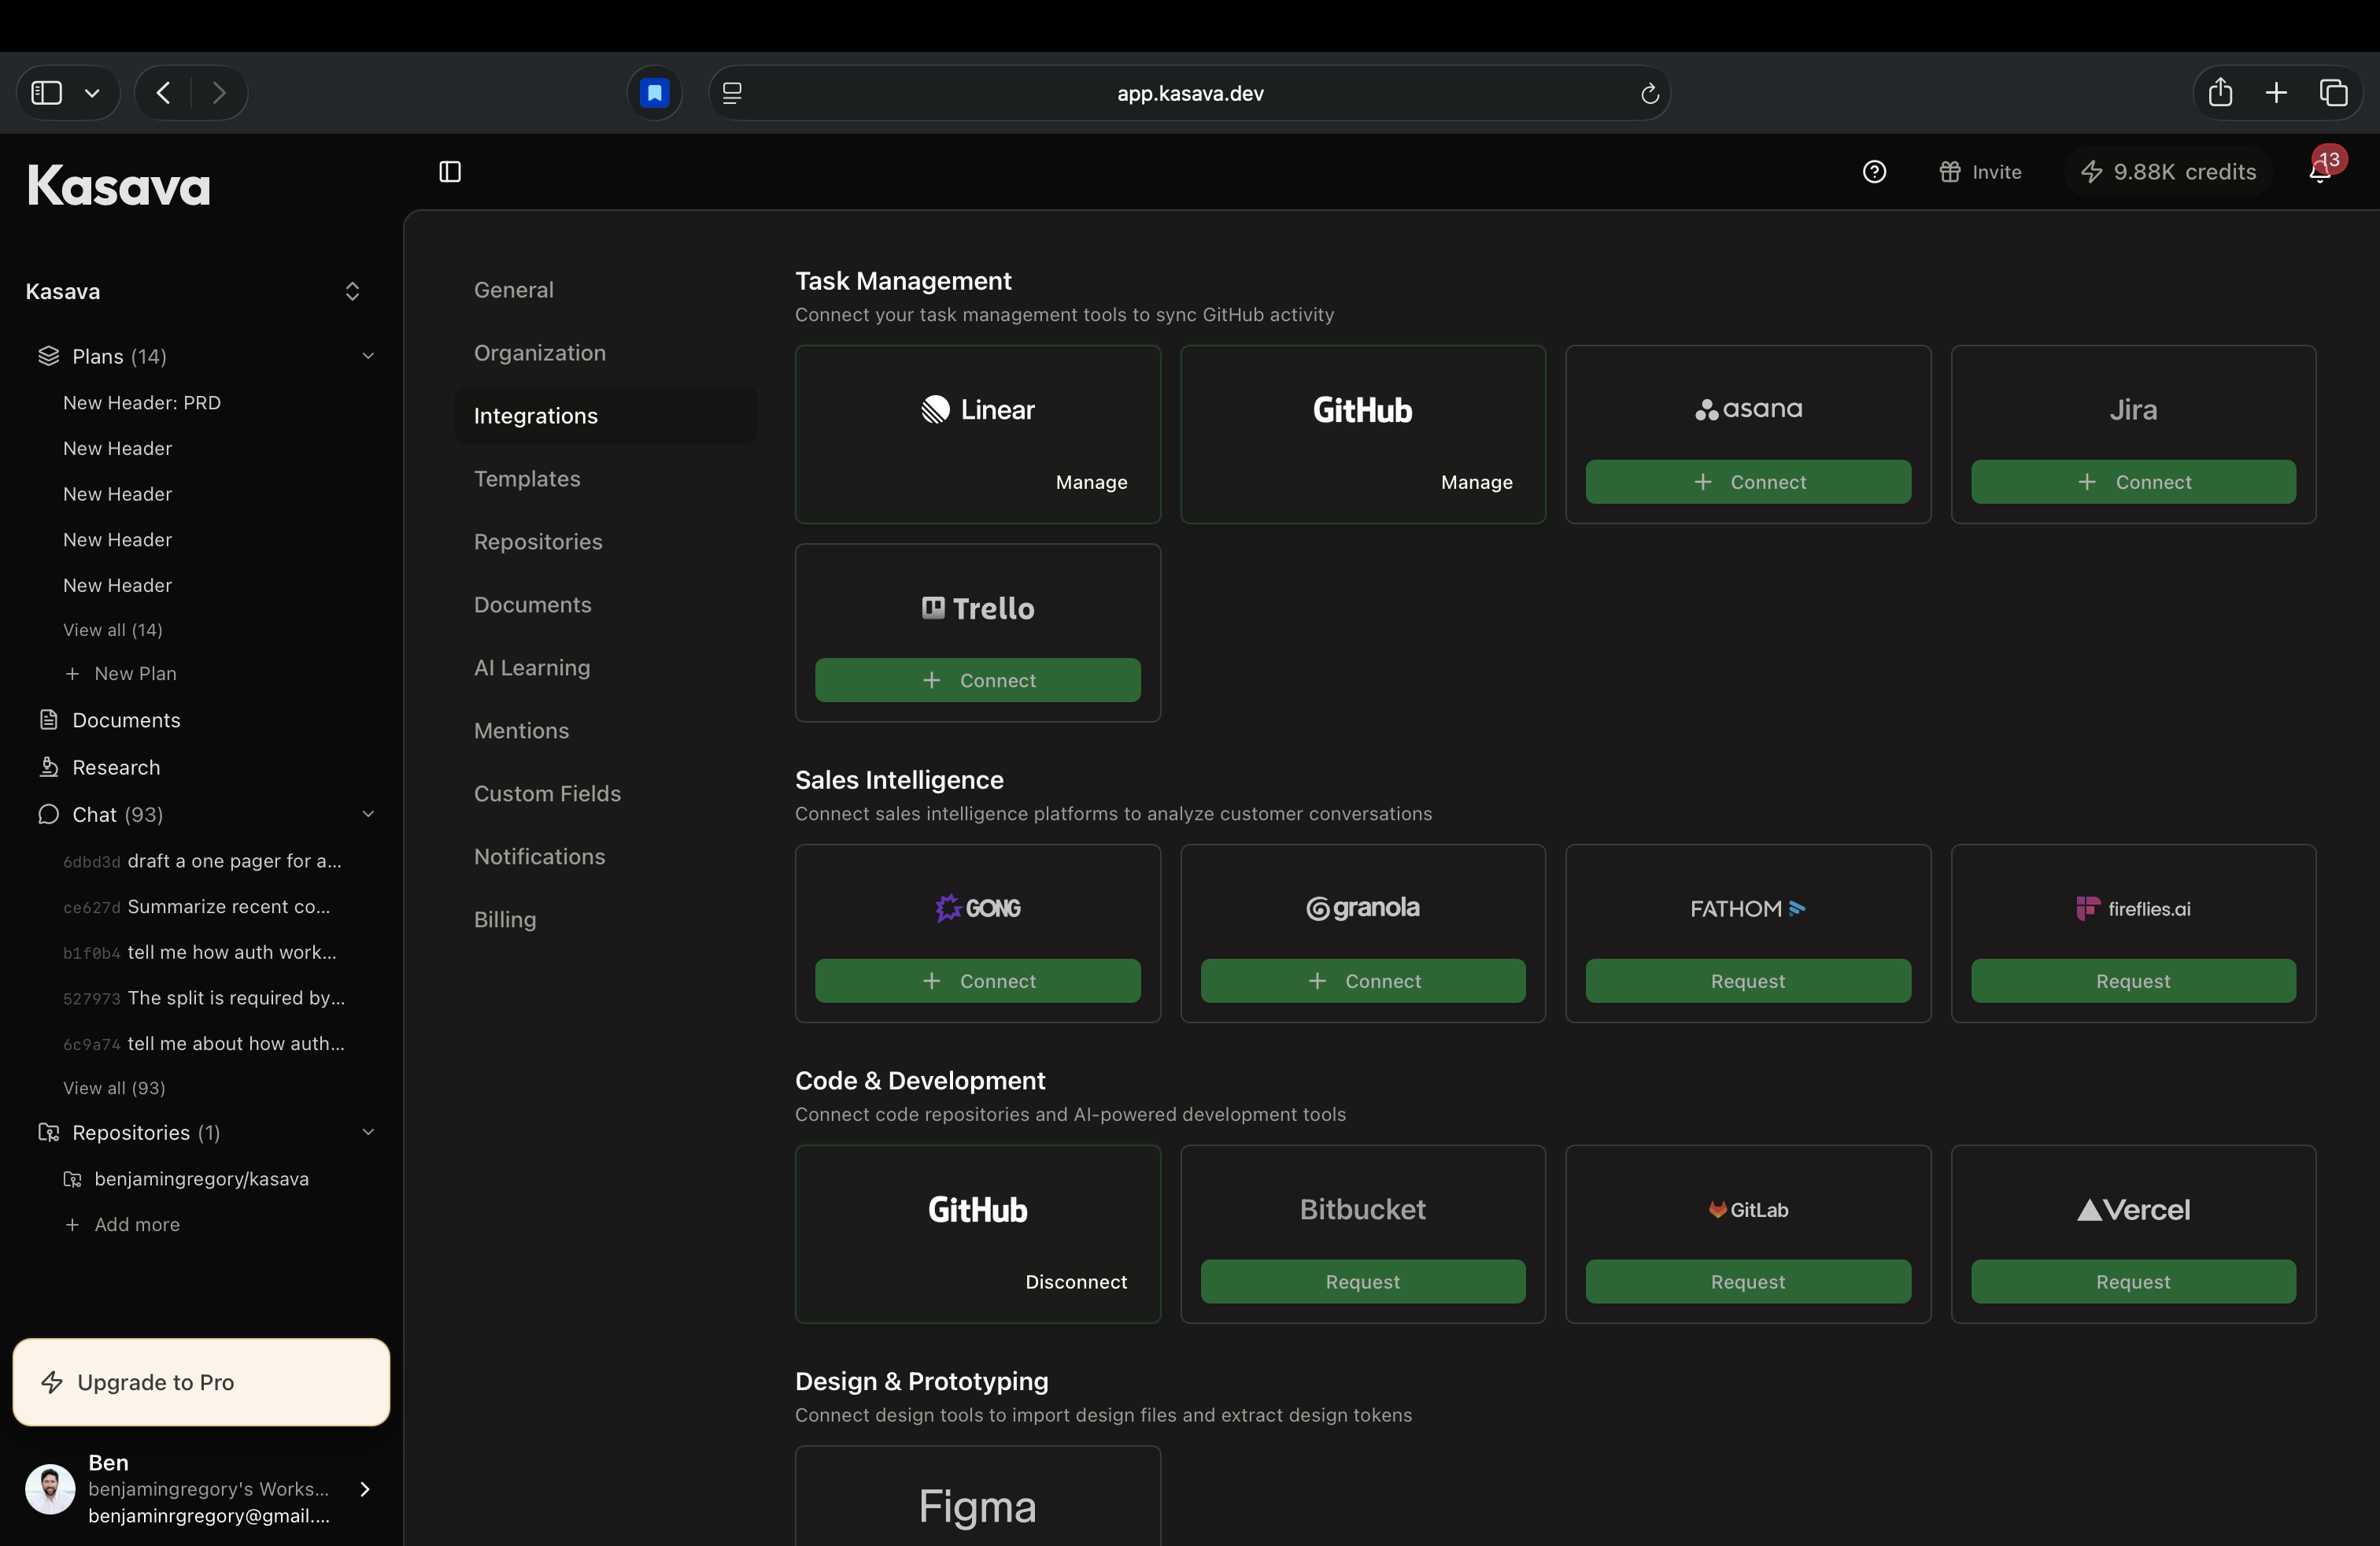This screenshot has height=1546, width=2380.
Task: Click the Kasava logo
Action: point(119,186)
